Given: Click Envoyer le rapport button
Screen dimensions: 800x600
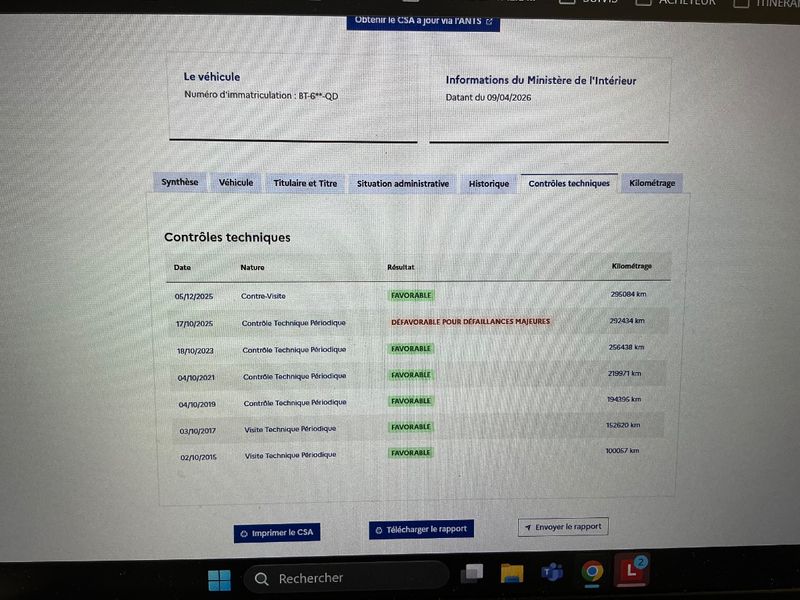Looking at the screenshot, I should 563,527.
